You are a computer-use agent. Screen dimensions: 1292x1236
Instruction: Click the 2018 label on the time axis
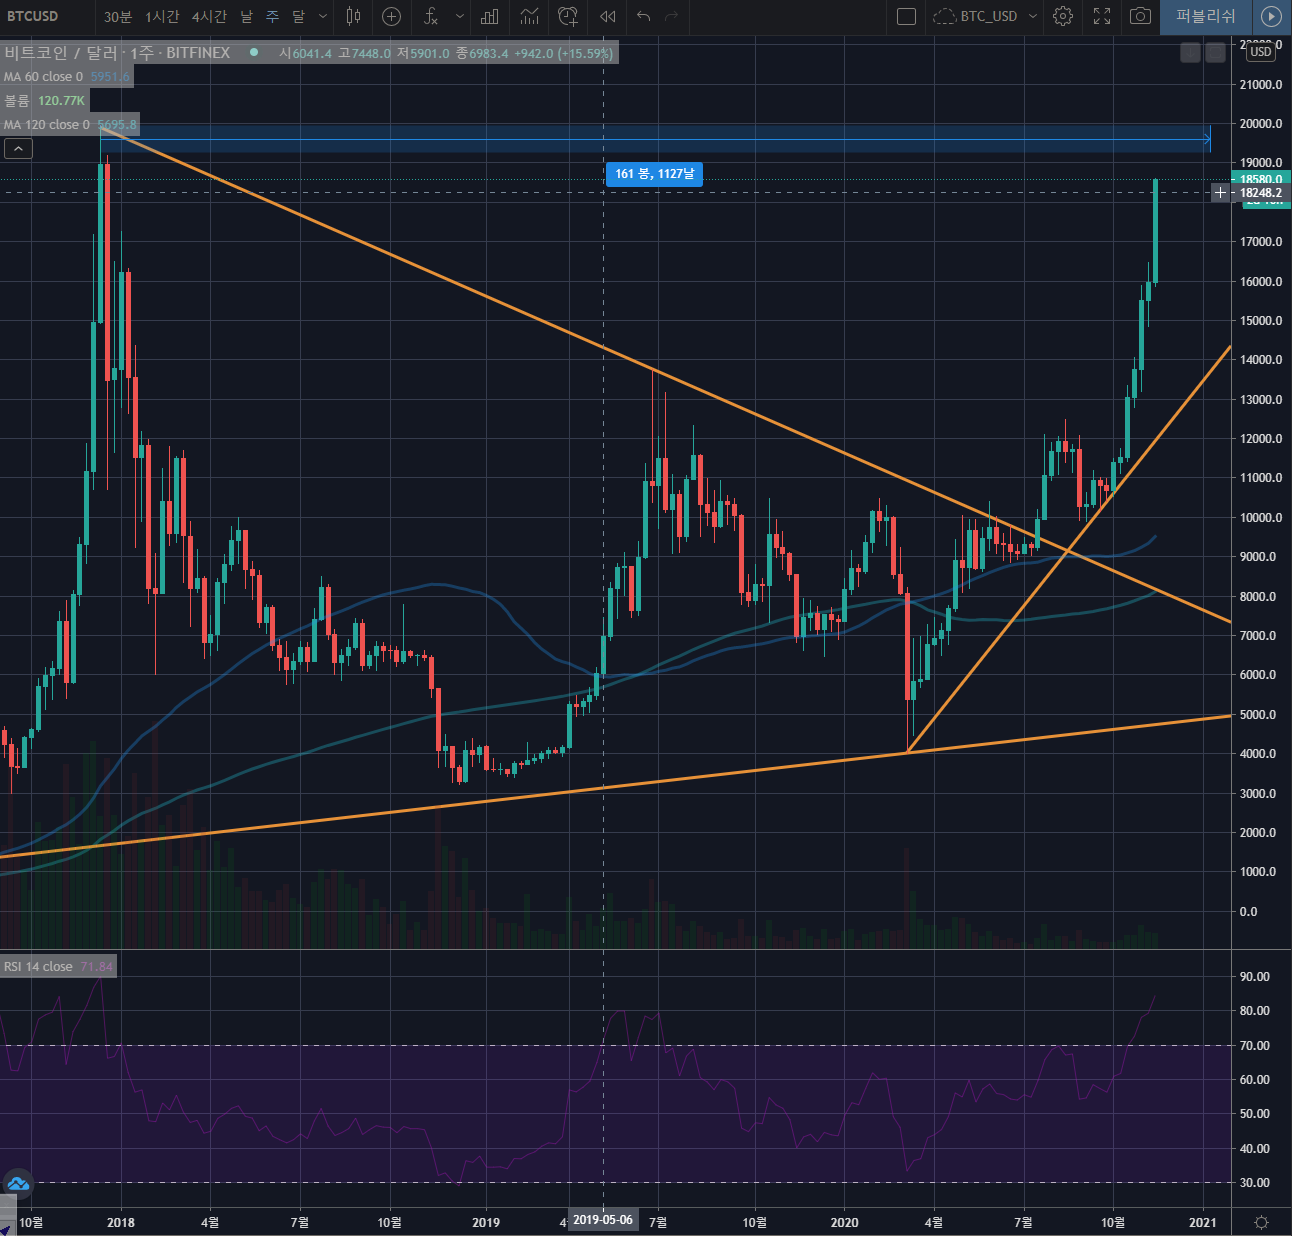point(121,1222)
